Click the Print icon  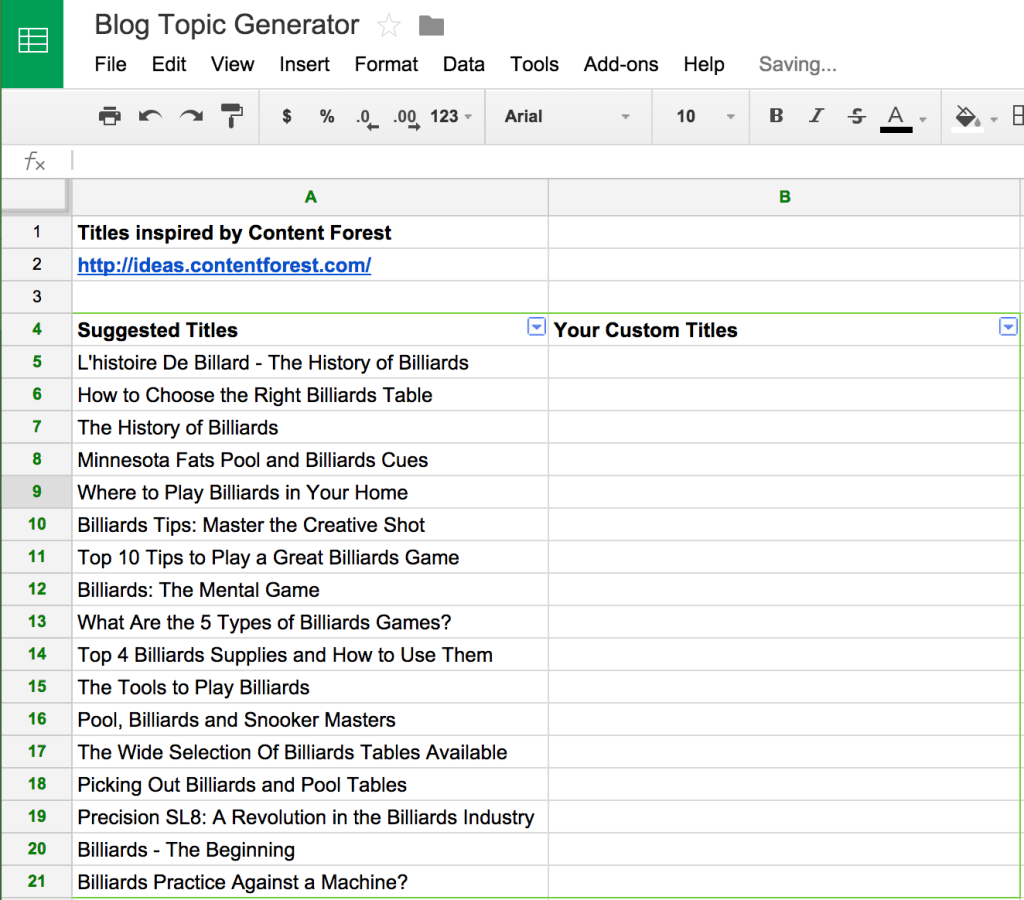pos(109,116)
